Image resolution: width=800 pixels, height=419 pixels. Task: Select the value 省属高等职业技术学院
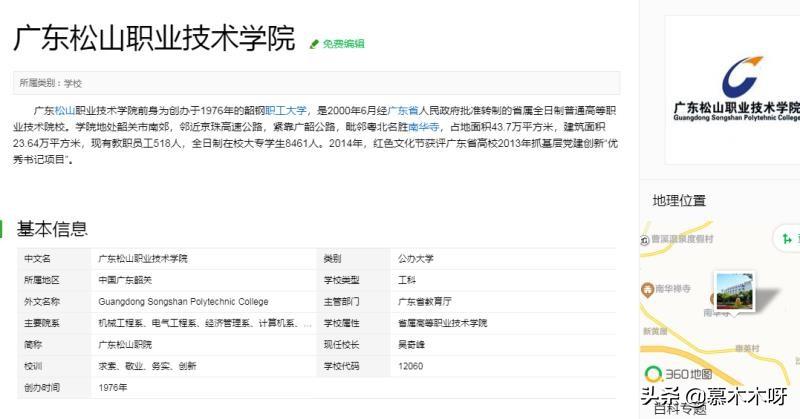[442, 323]
